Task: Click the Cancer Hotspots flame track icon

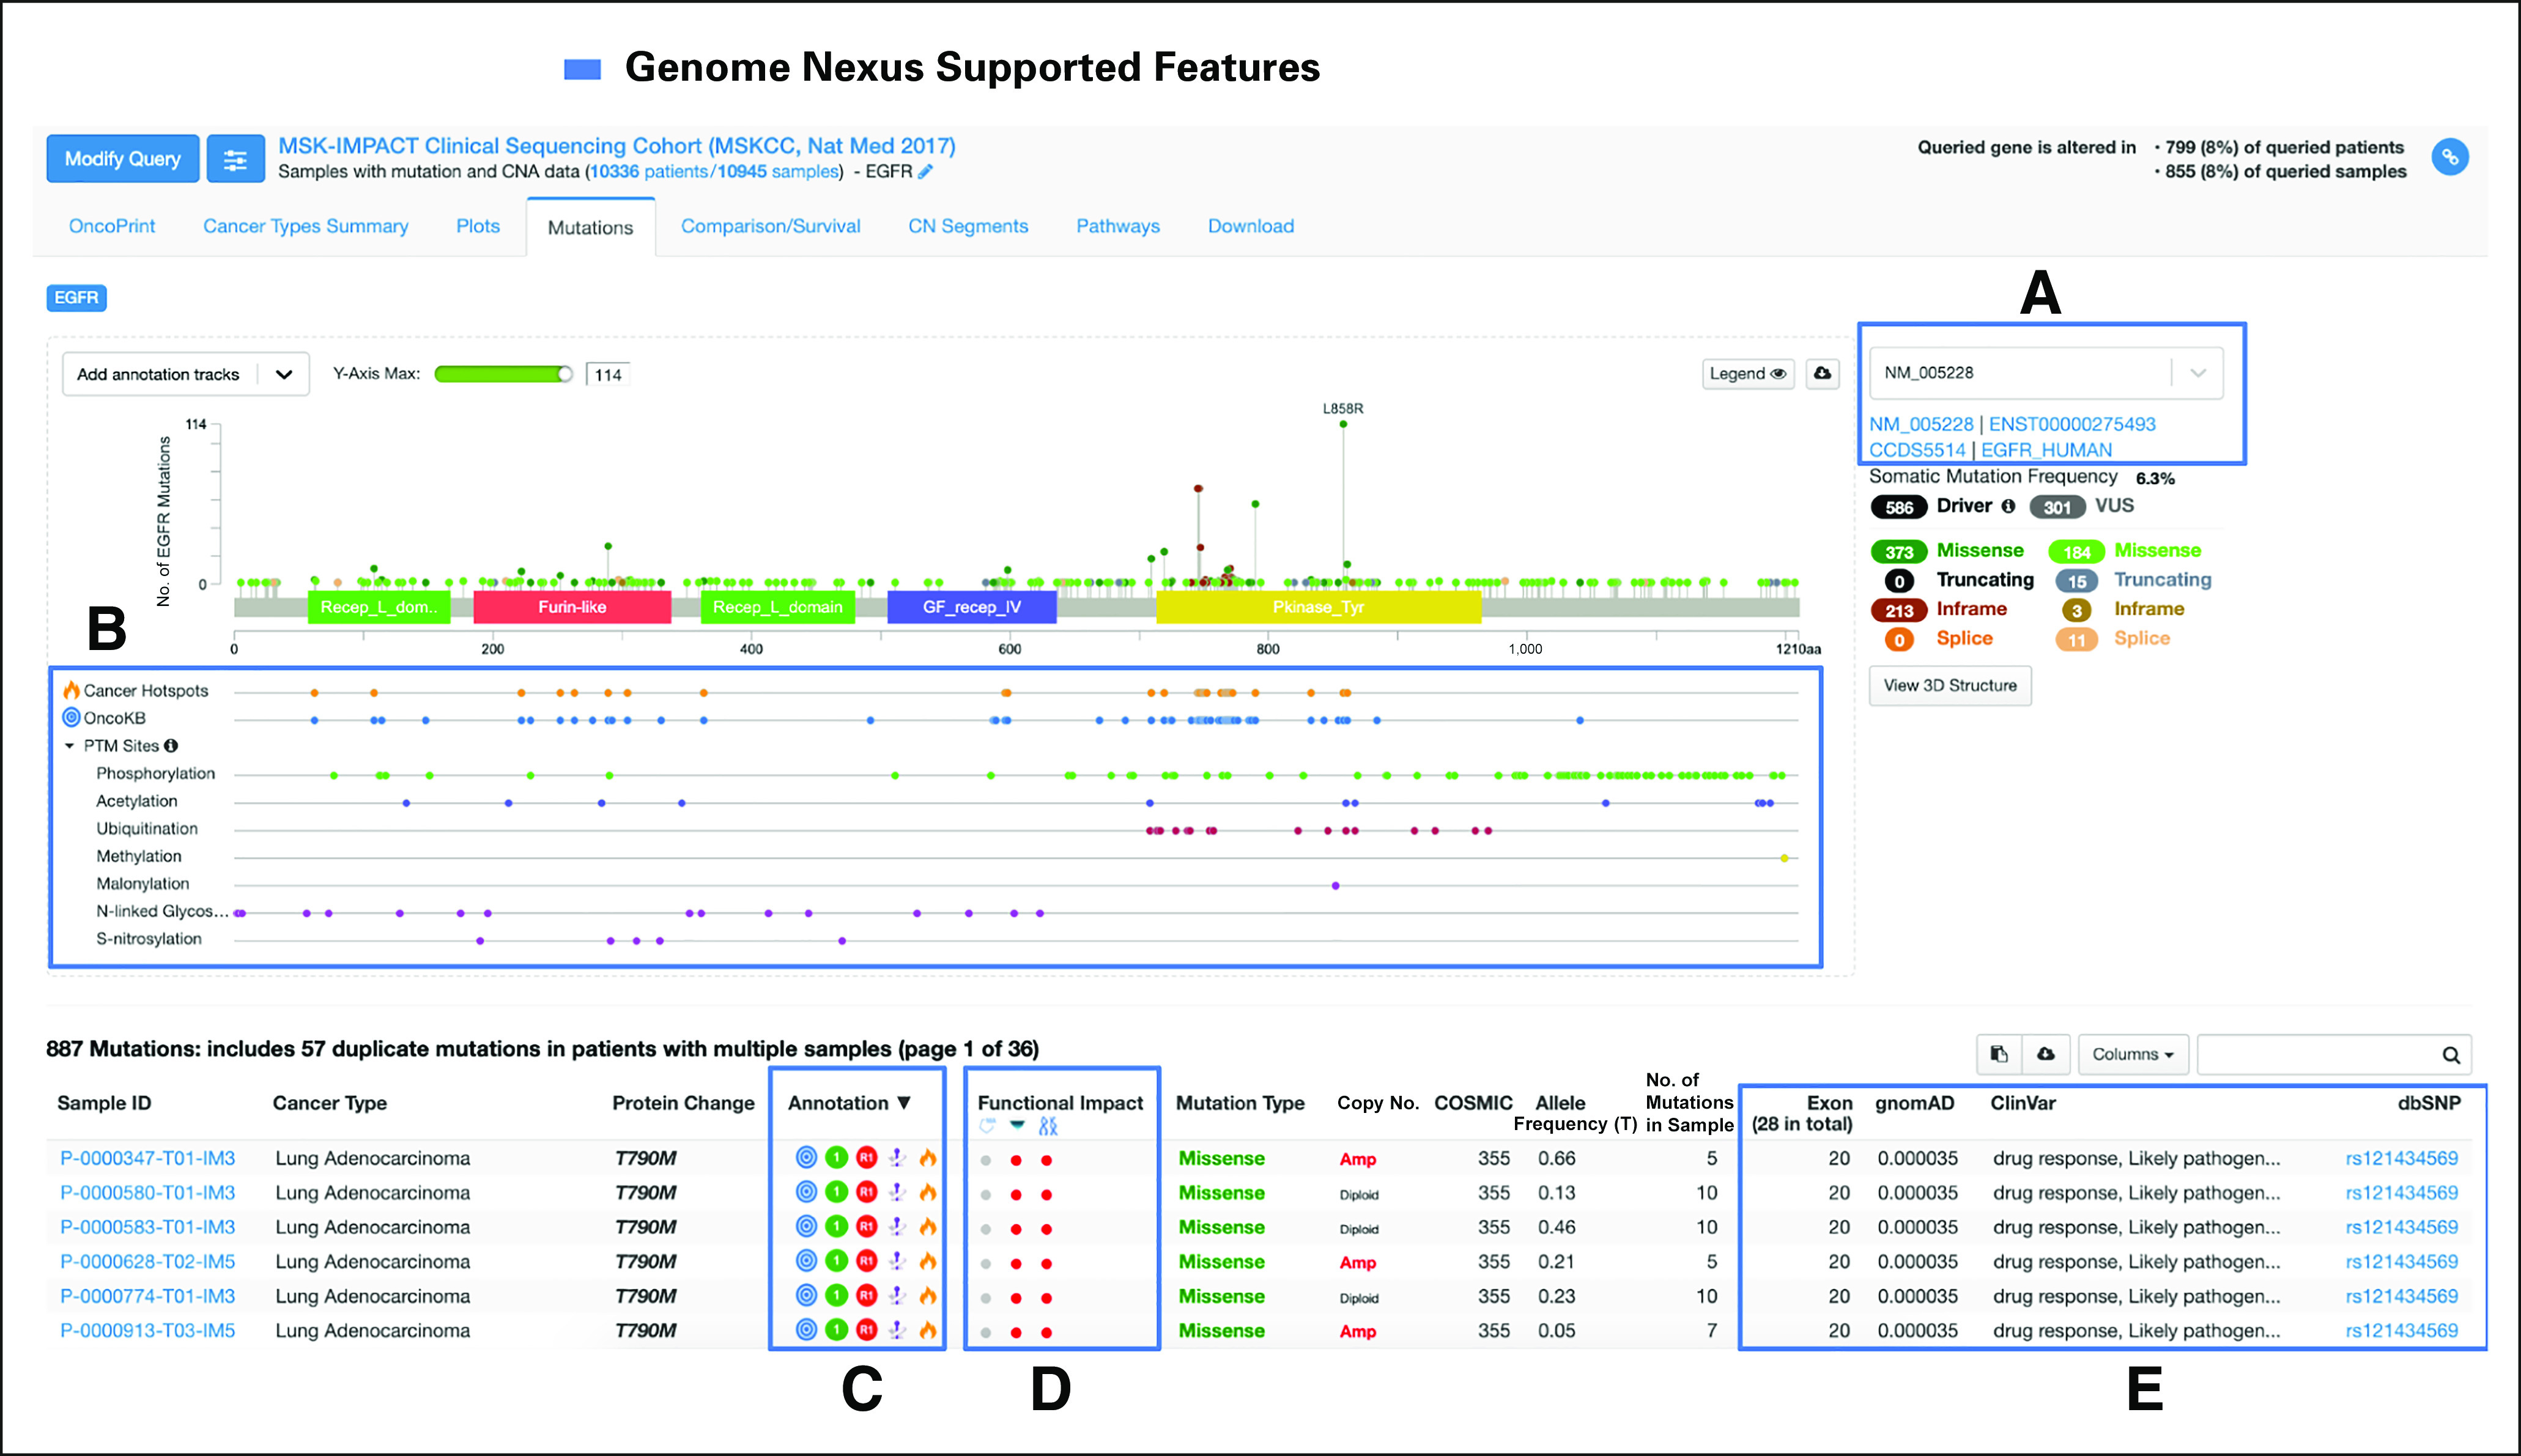Action: pos(71,690)
